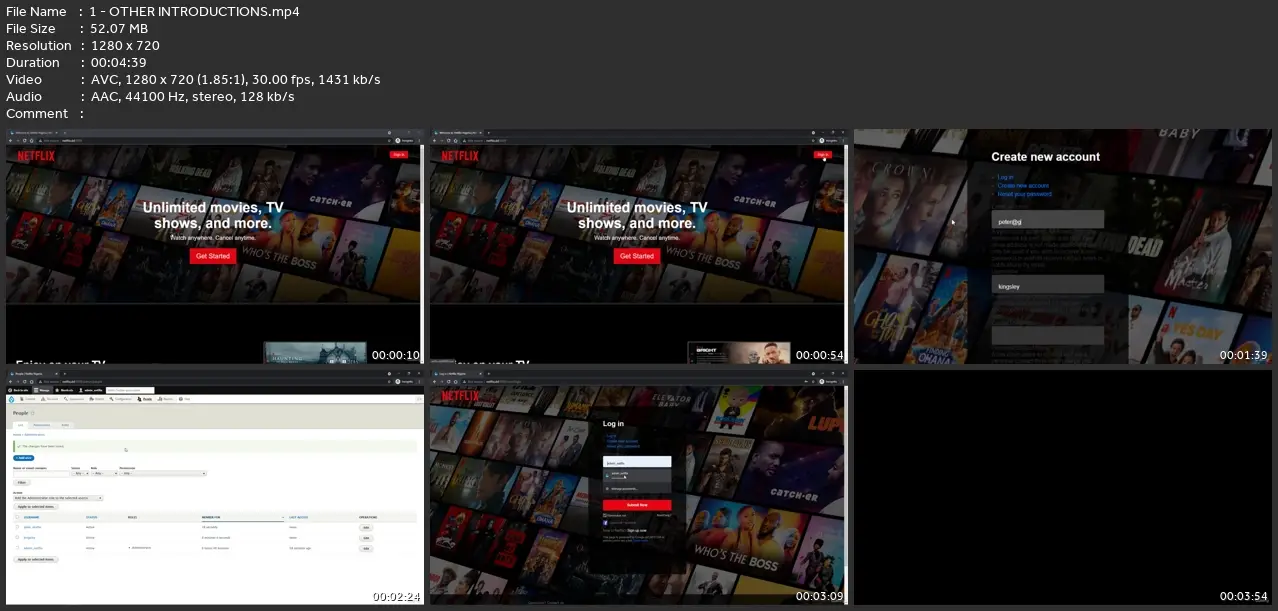Click Incognito icon in 00:03:09 thumbnail
This screenshot has height=611, width=1278.
824,381
